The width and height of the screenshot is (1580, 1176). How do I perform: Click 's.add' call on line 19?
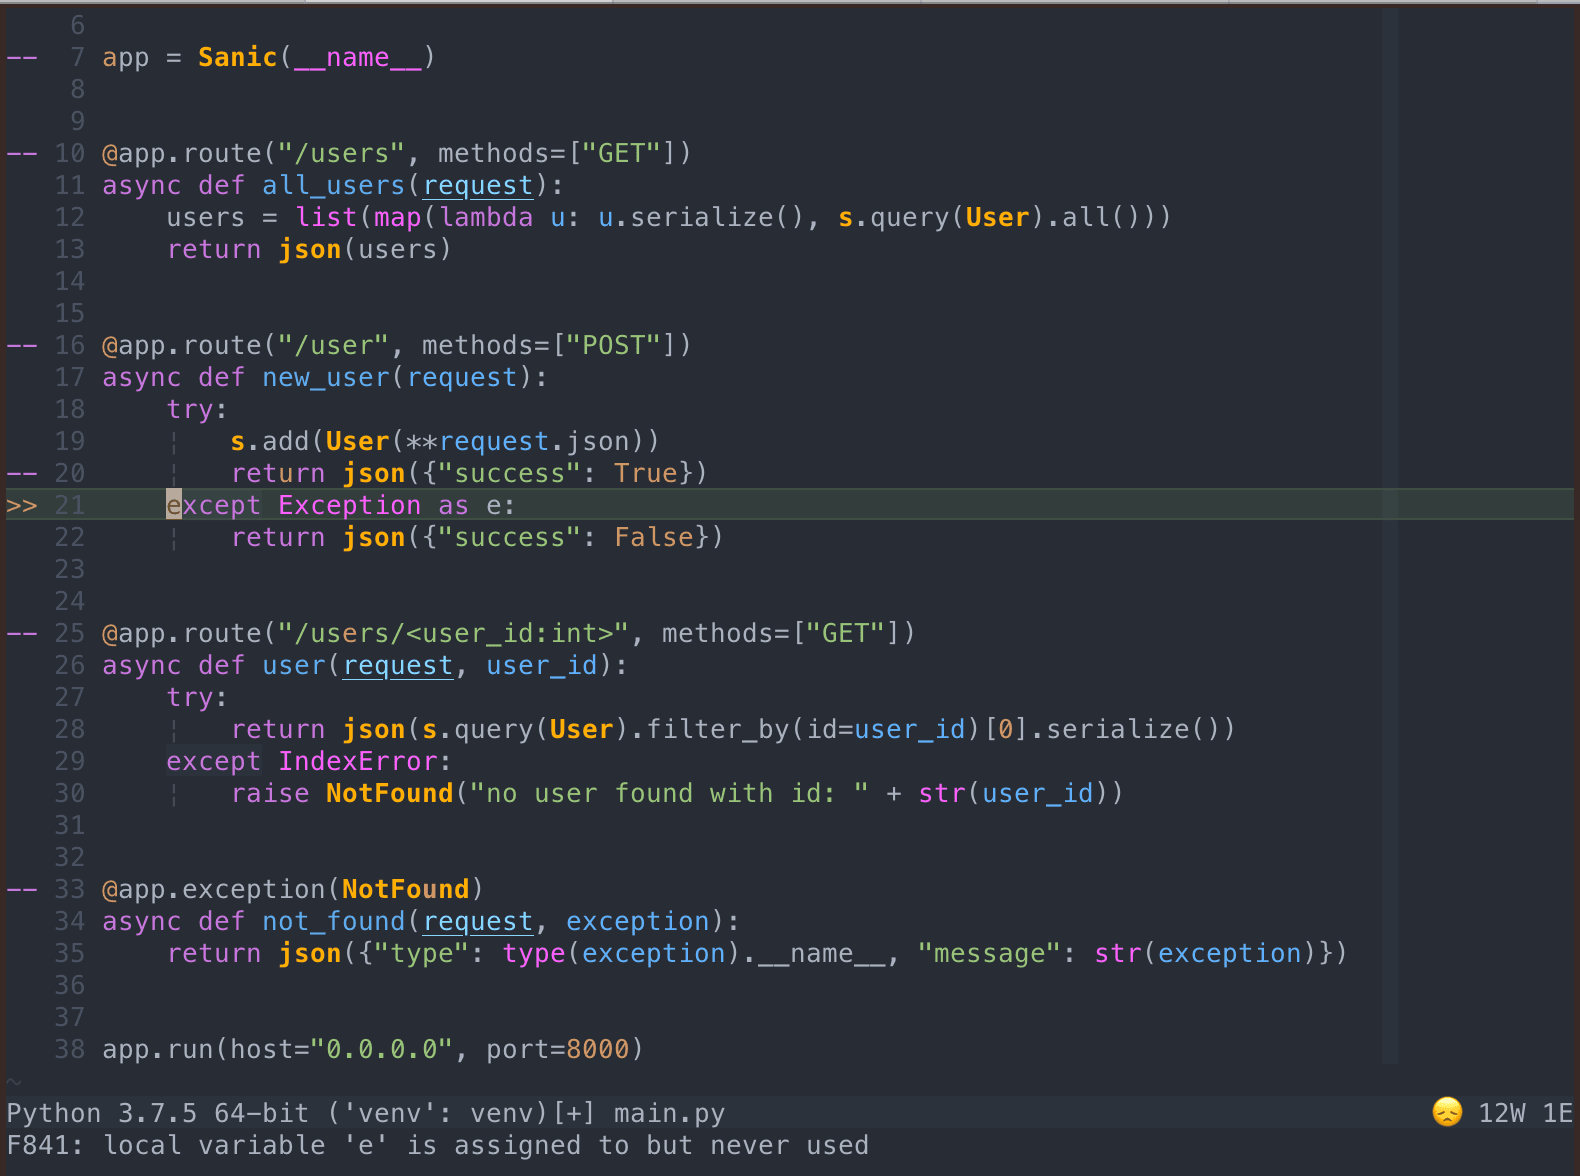click(x=270, y=441)
